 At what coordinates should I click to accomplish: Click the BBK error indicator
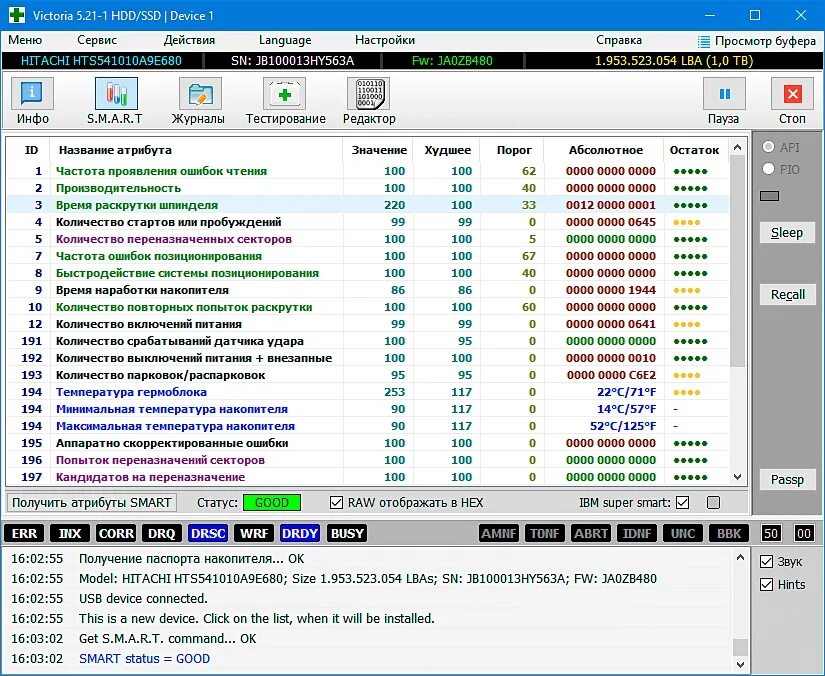[x=729, y=533]
